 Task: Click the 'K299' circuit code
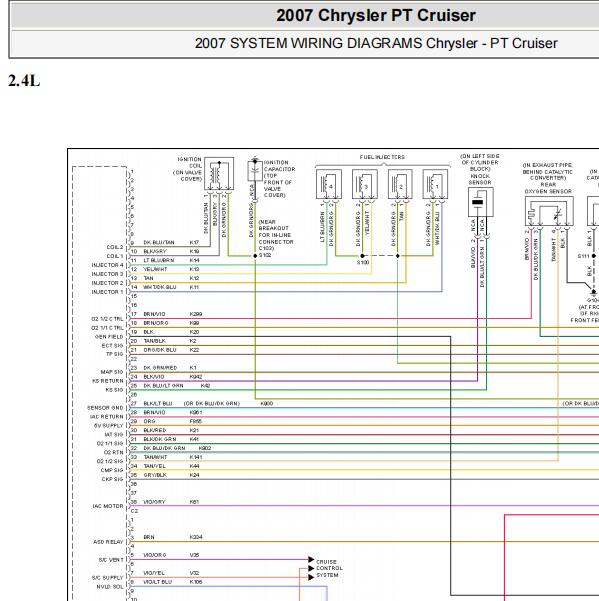coord(196,314)
